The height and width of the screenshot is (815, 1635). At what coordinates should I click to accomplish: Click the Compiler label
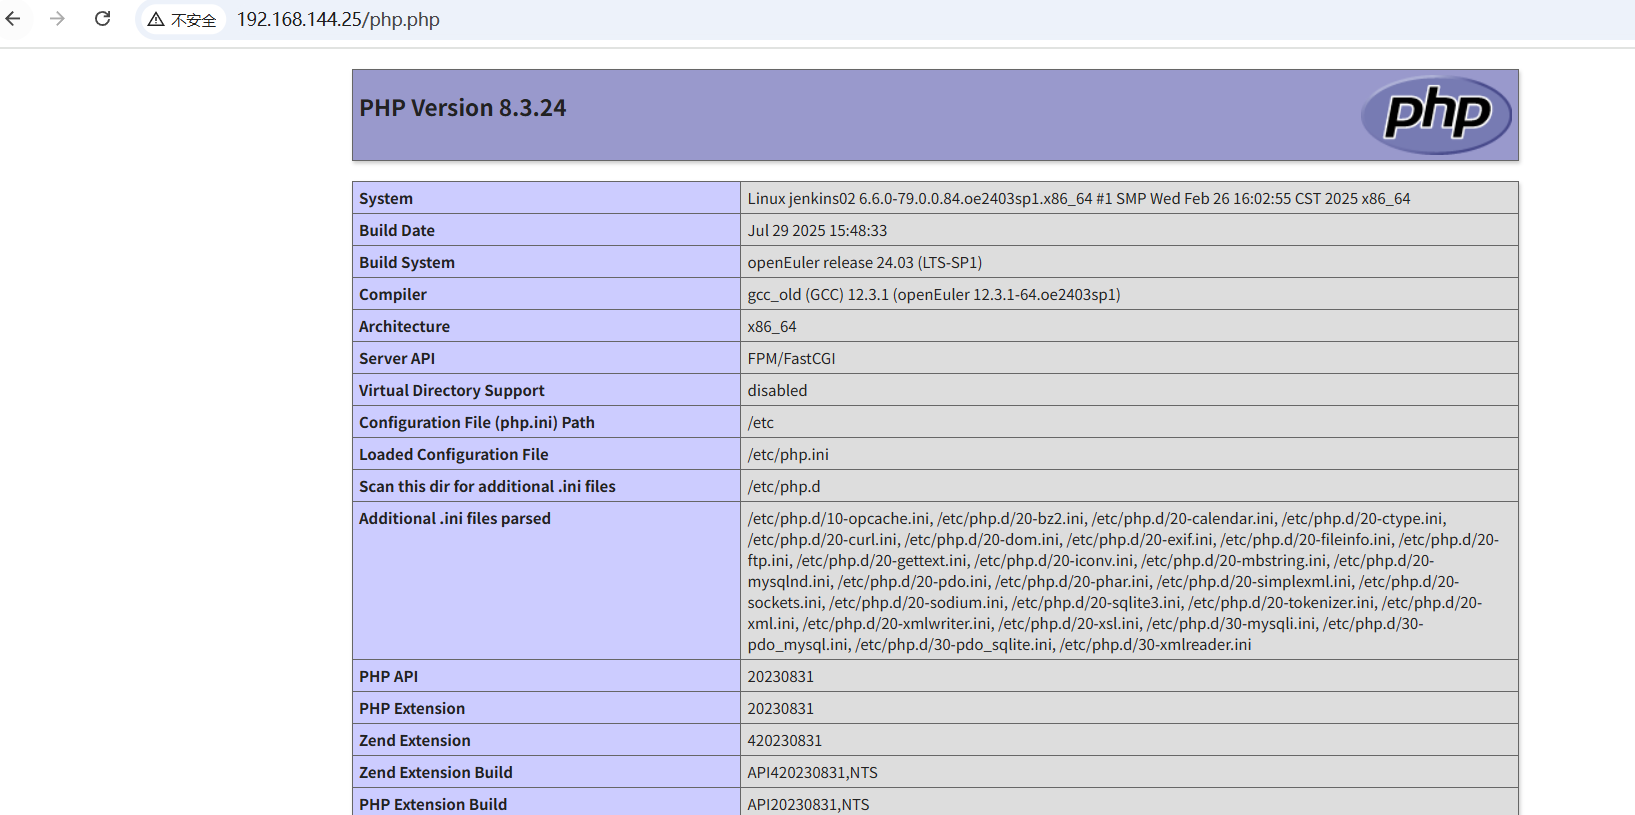pyautogui.click(x=393, y=295)
